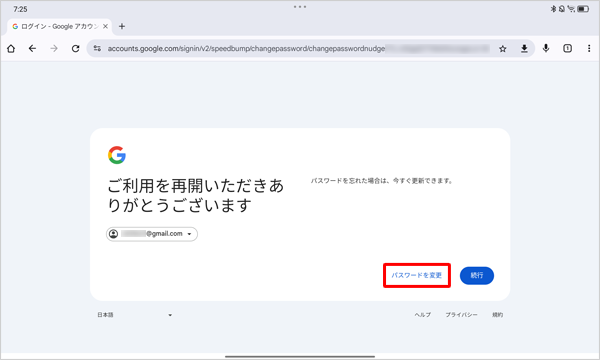The height and width of the screenshot is (360, 600).
Task: Click パスワードを変更 button
Action: [x=417, y=275]
